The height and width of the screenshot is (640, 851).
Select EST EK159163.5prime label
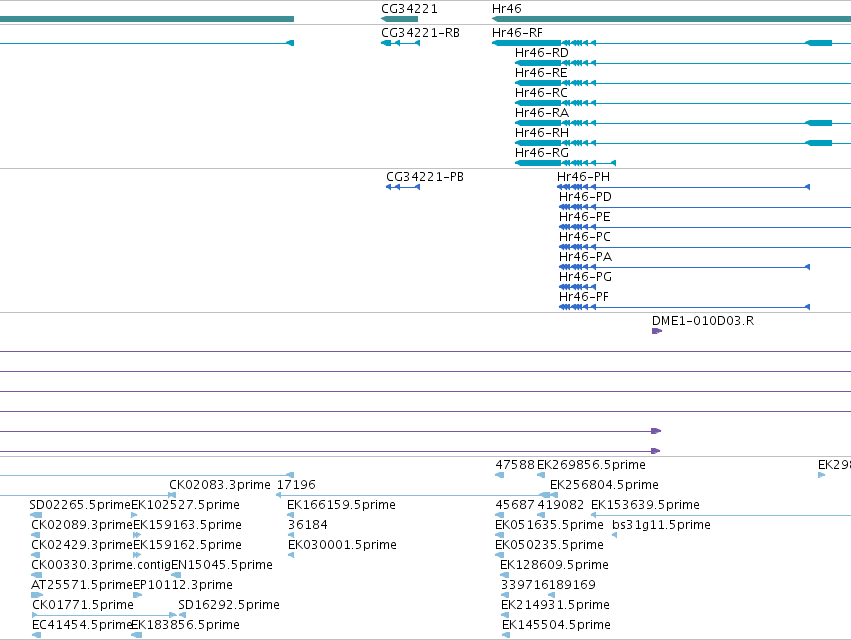(187, 525)
